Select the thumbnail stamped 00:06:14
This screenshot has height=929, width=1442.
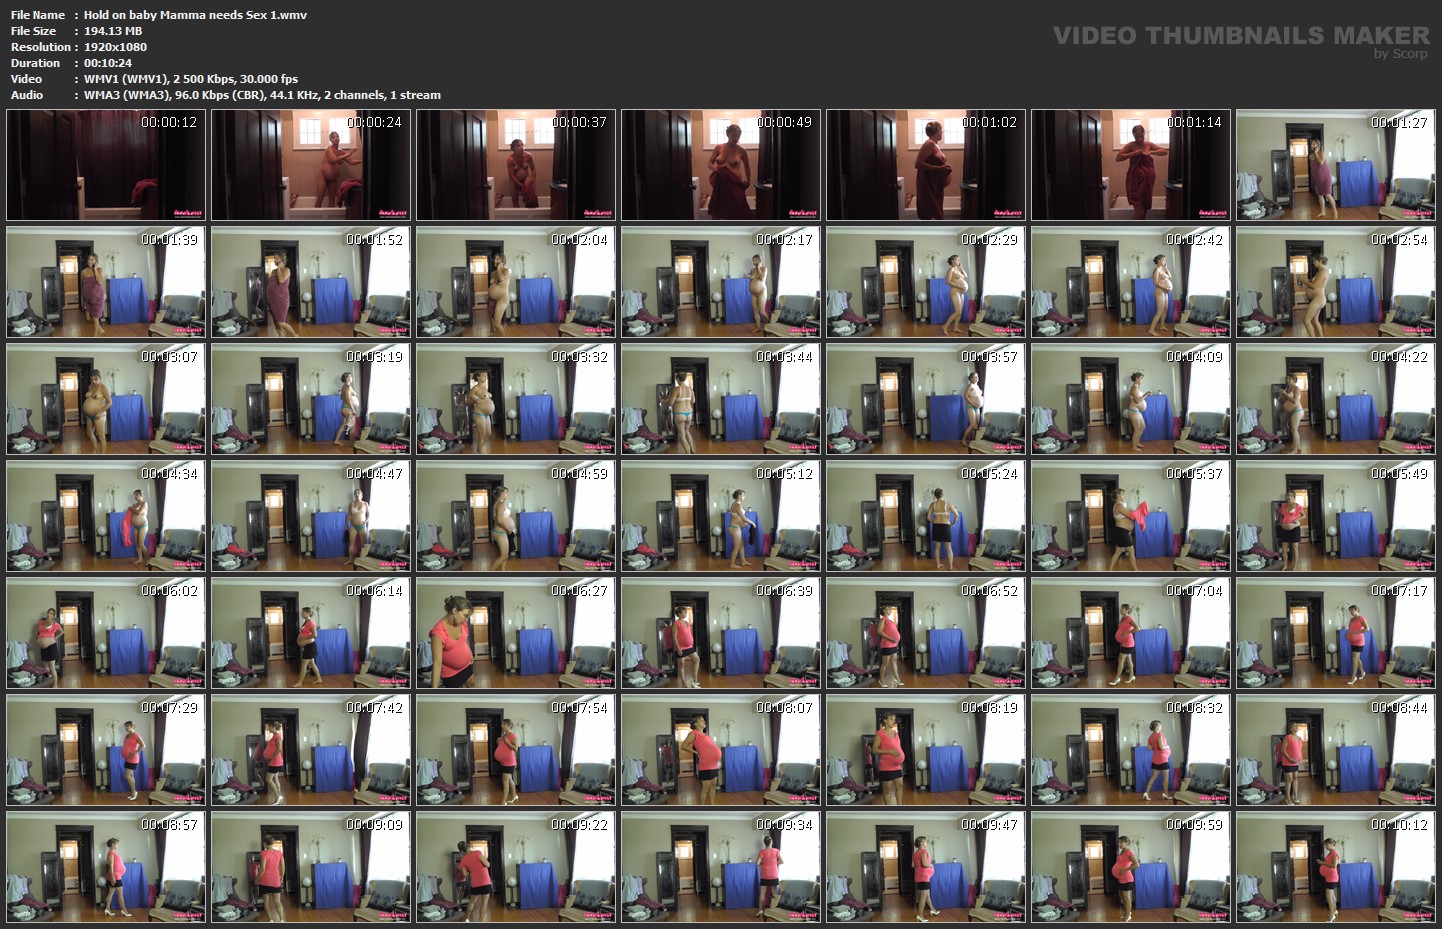click(311, 633)
